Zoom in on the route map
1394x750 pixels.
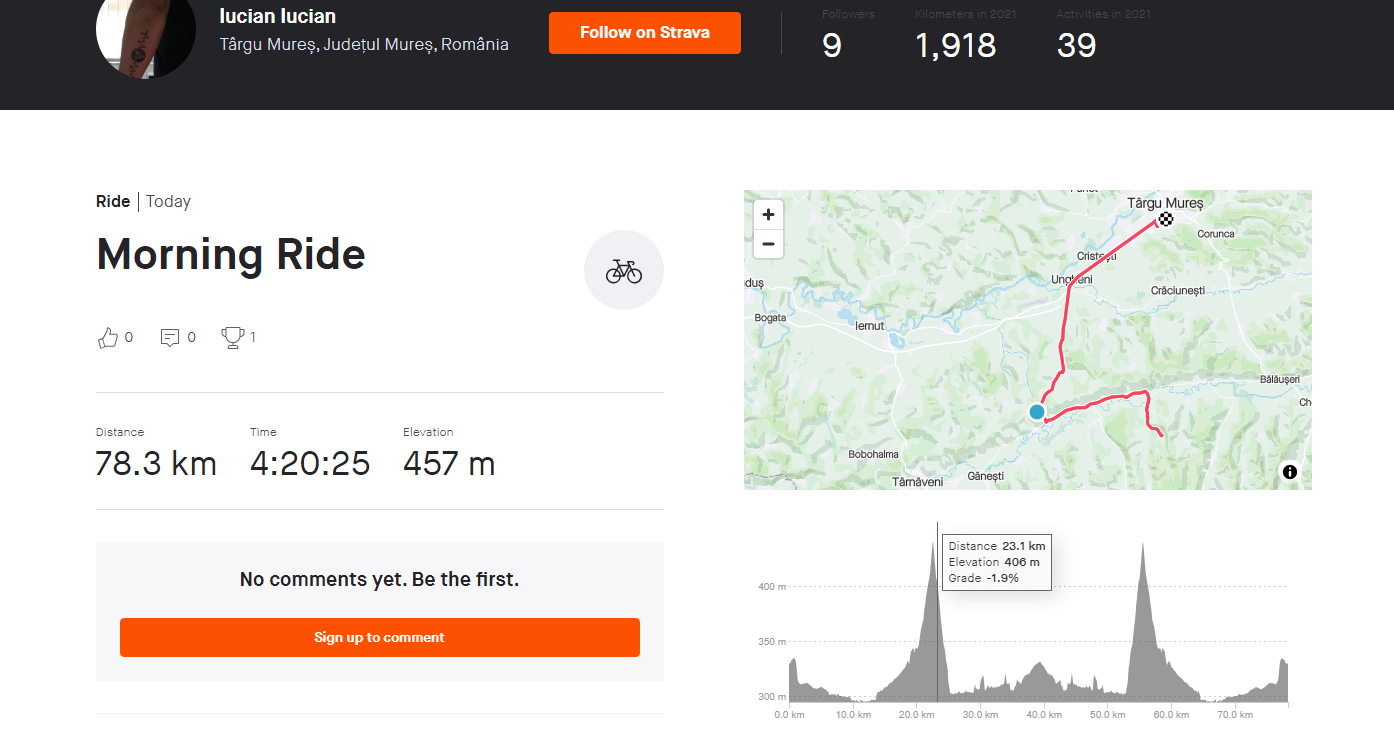tap(768, 214)
